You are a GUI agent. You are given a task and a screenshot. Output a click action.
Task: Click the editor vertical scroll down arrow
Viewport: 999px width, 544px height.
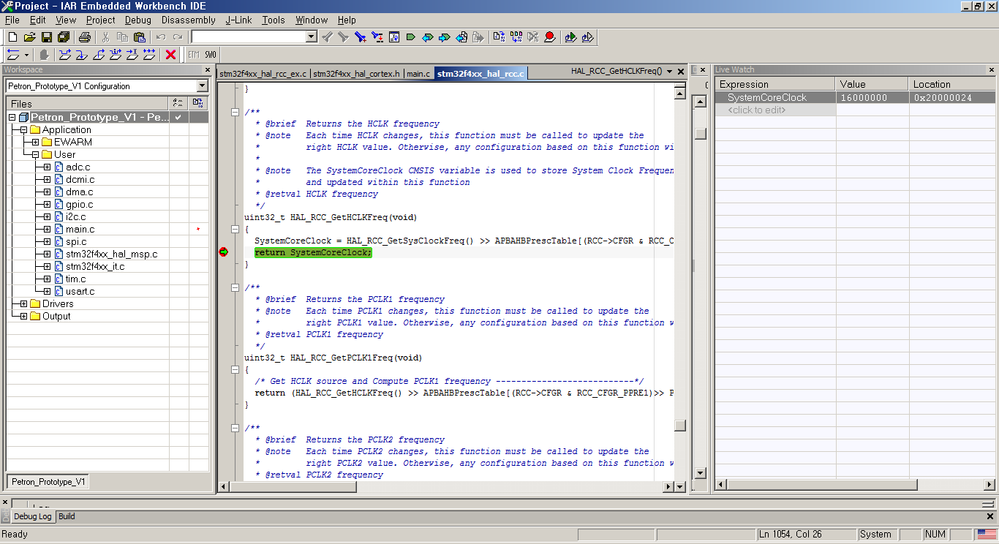[680, 487]
